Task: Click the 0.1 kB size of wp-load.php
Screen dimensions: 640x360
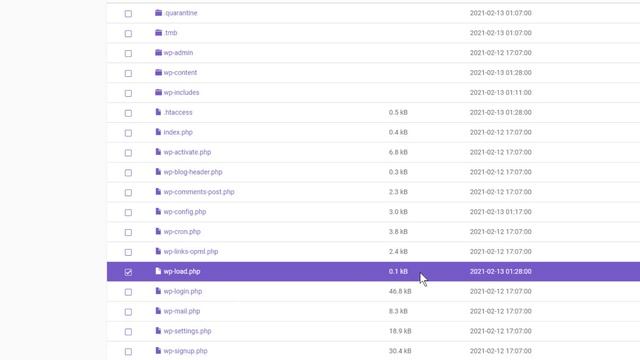Action: pyautogui.click(x=398, y=271)
